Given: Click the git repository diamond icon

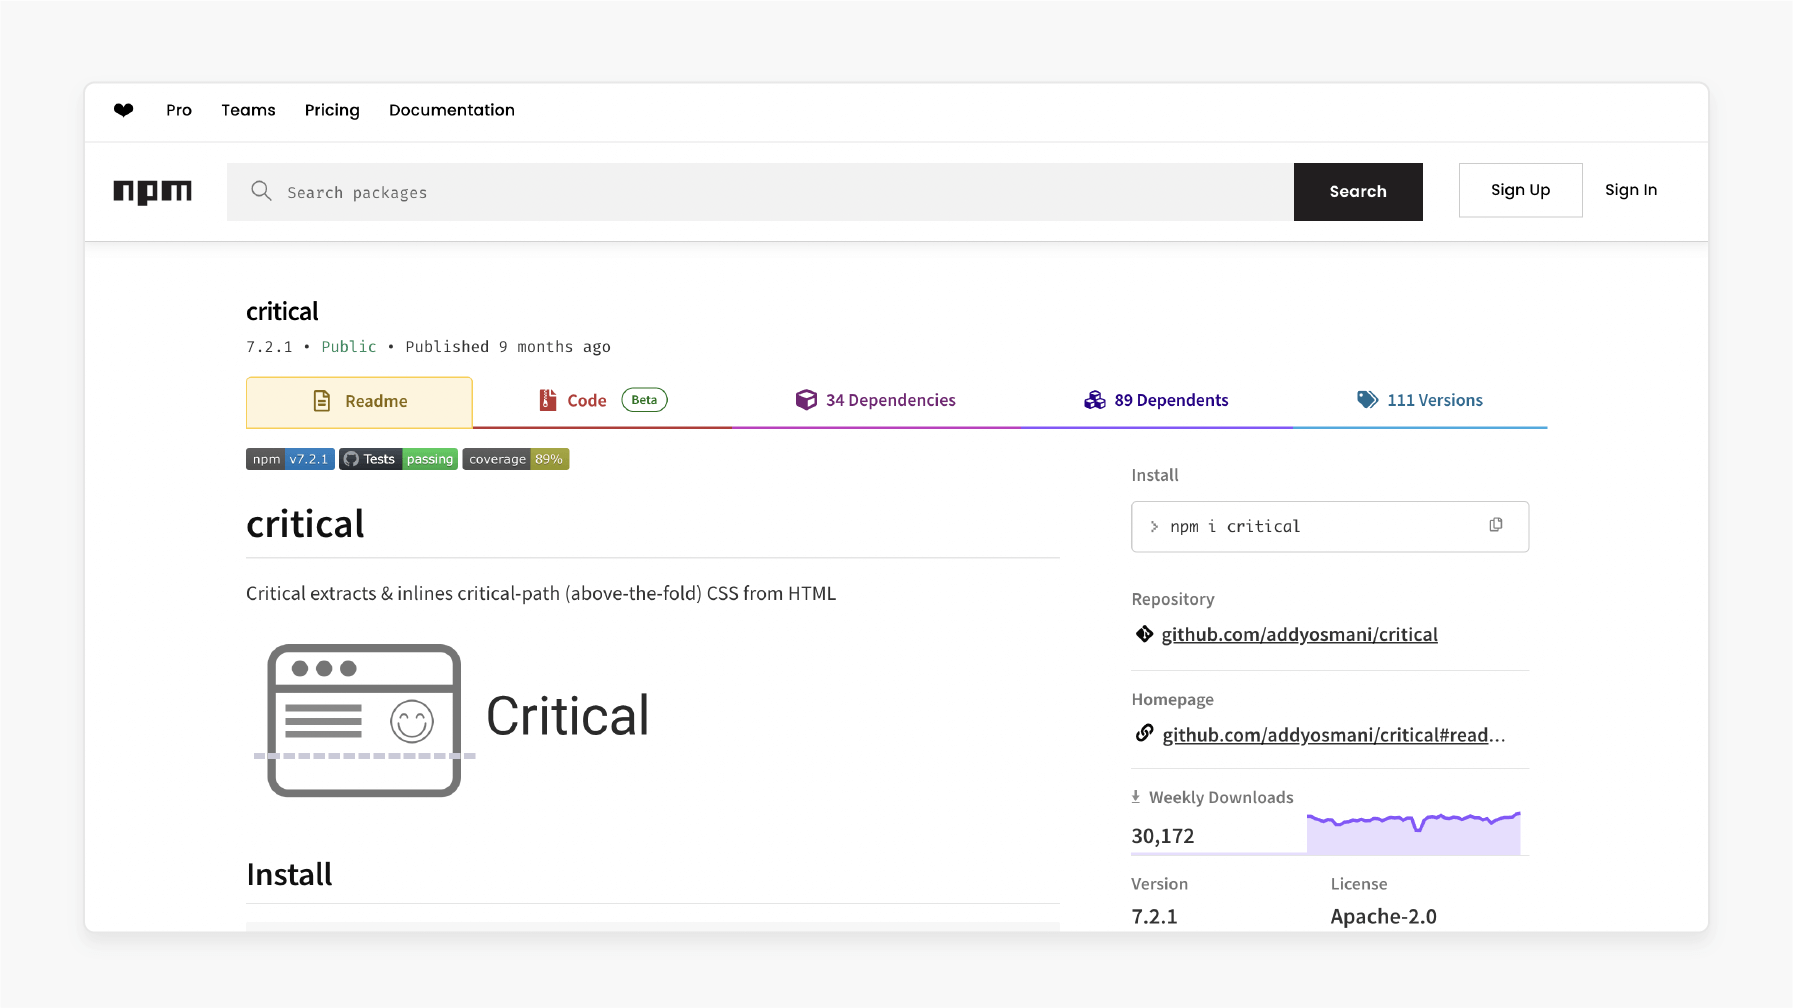Looking at the screenshot, I should (x=1145, y=634).
